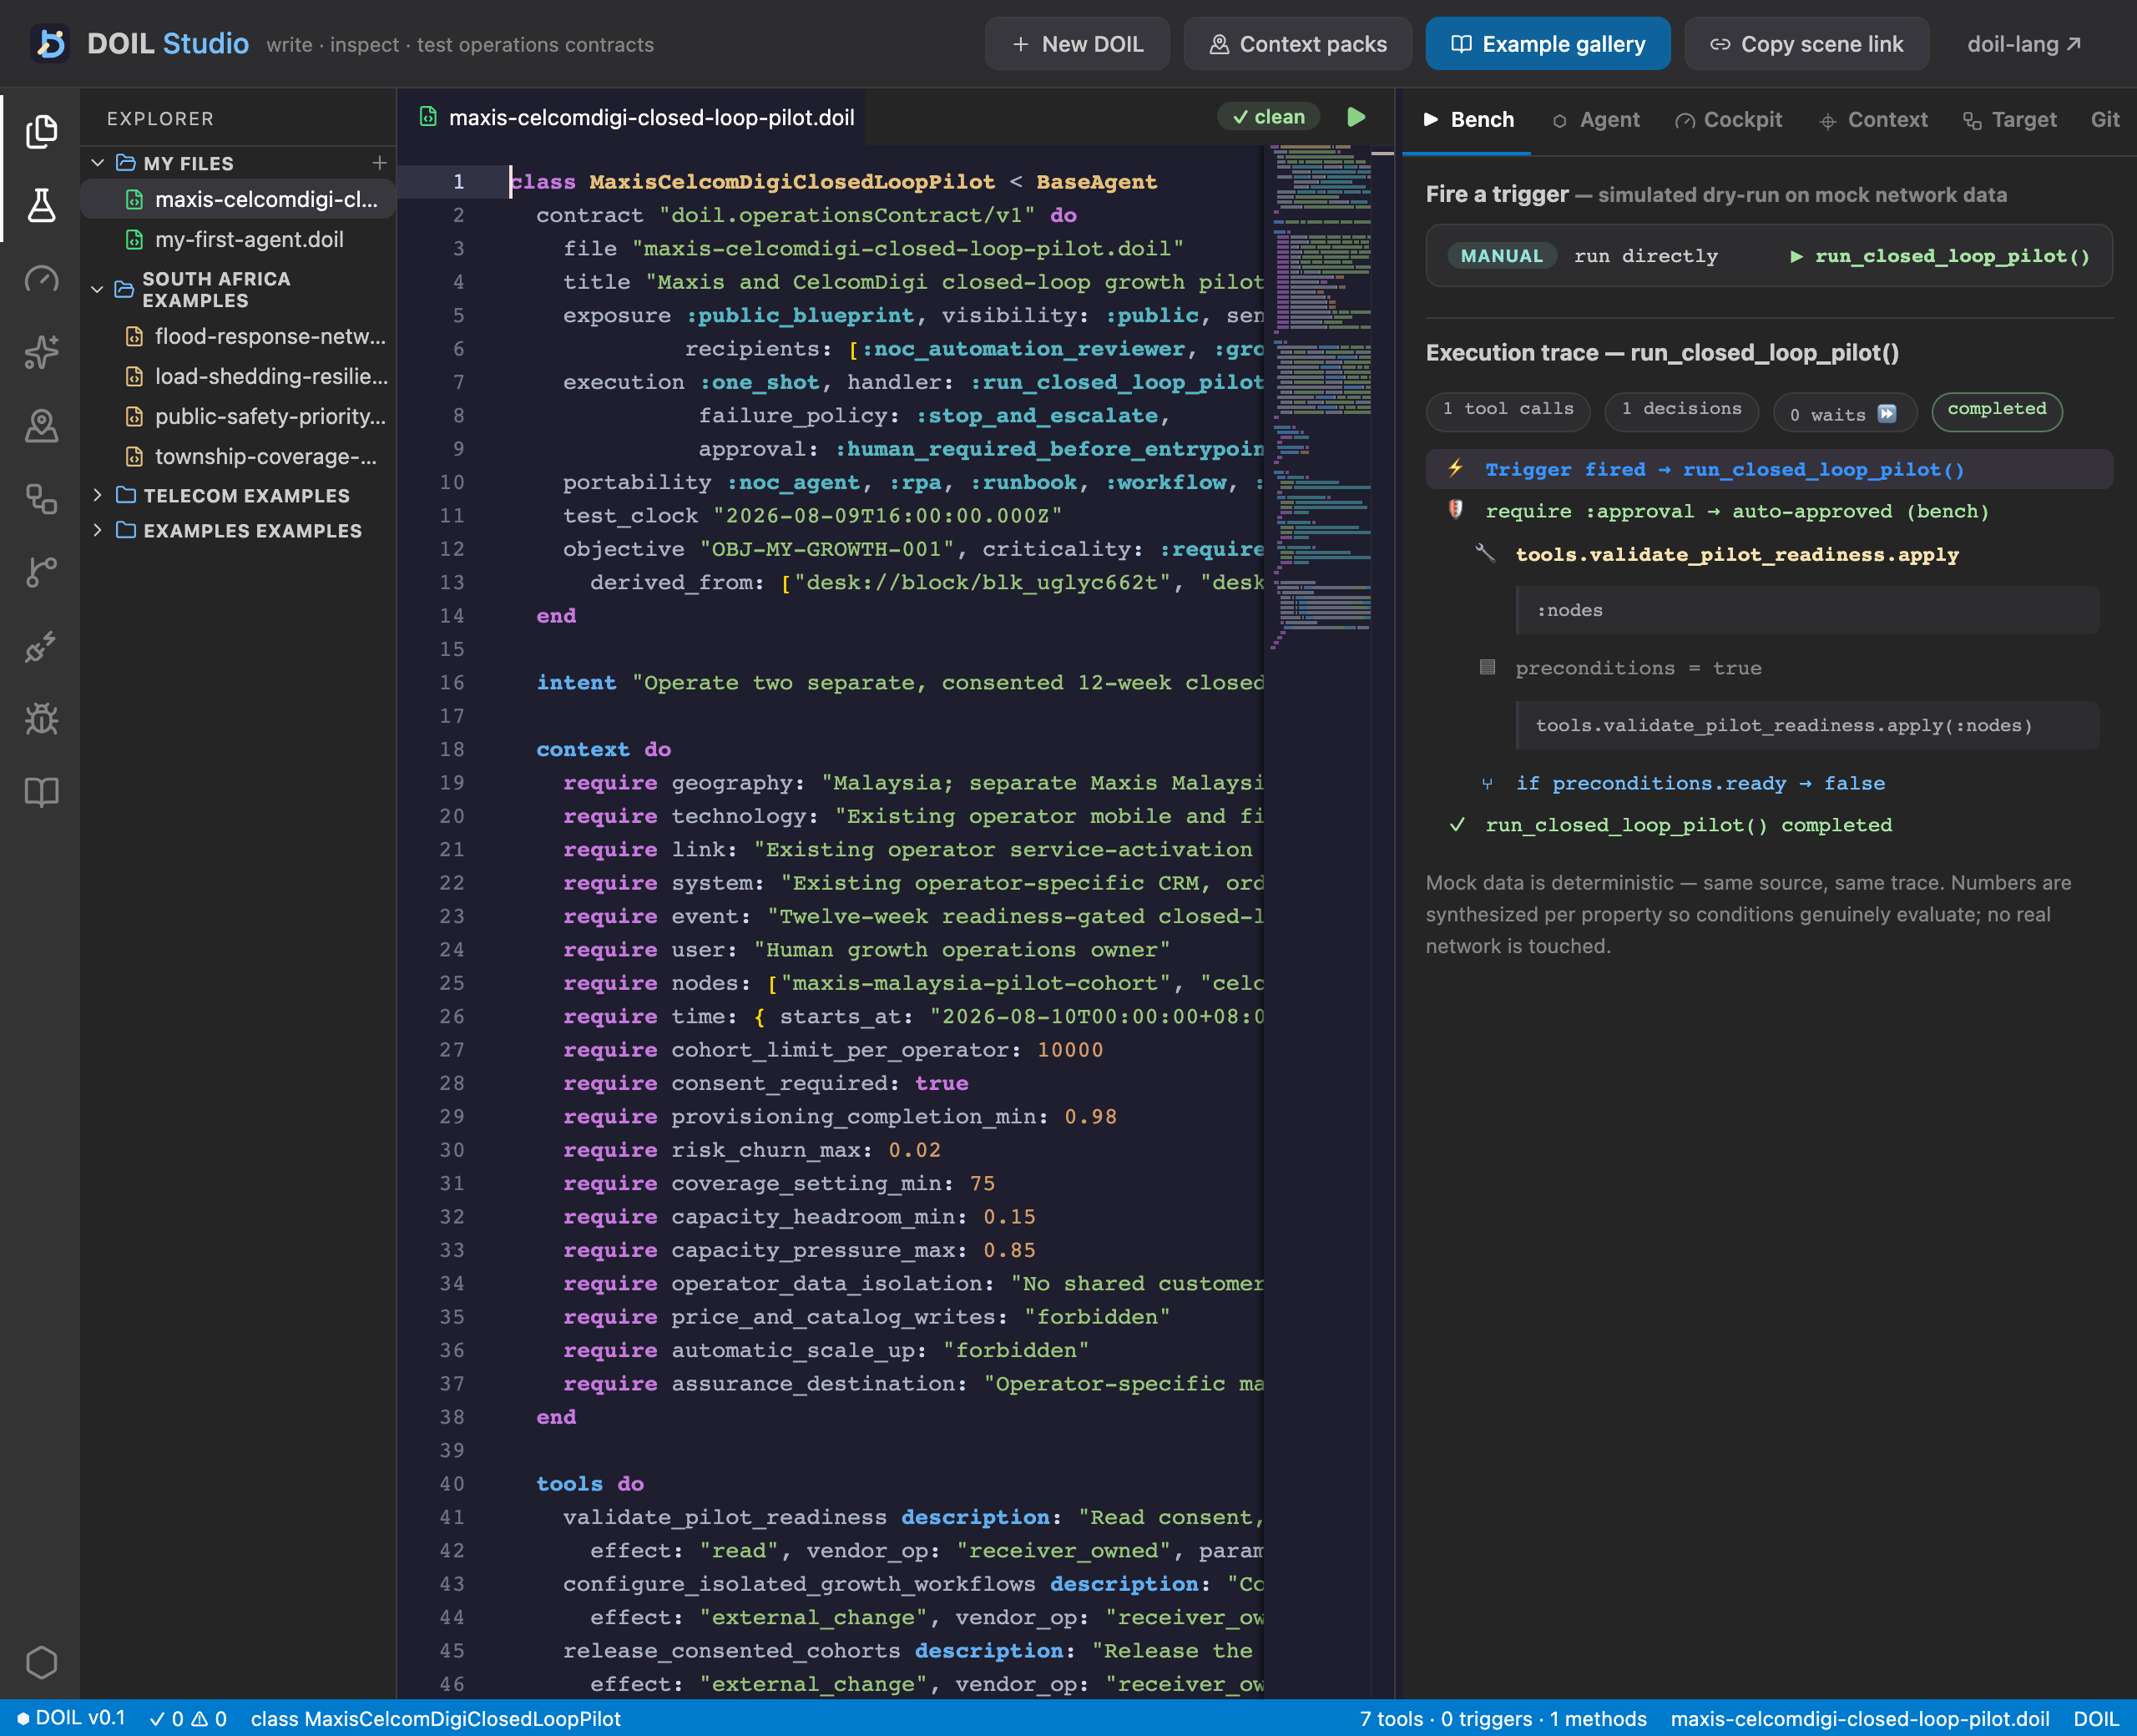Collapse the MY FILES folder
Viewport: 2137px width, 1736px height.
pyautogui.click(x=98, y=163)
